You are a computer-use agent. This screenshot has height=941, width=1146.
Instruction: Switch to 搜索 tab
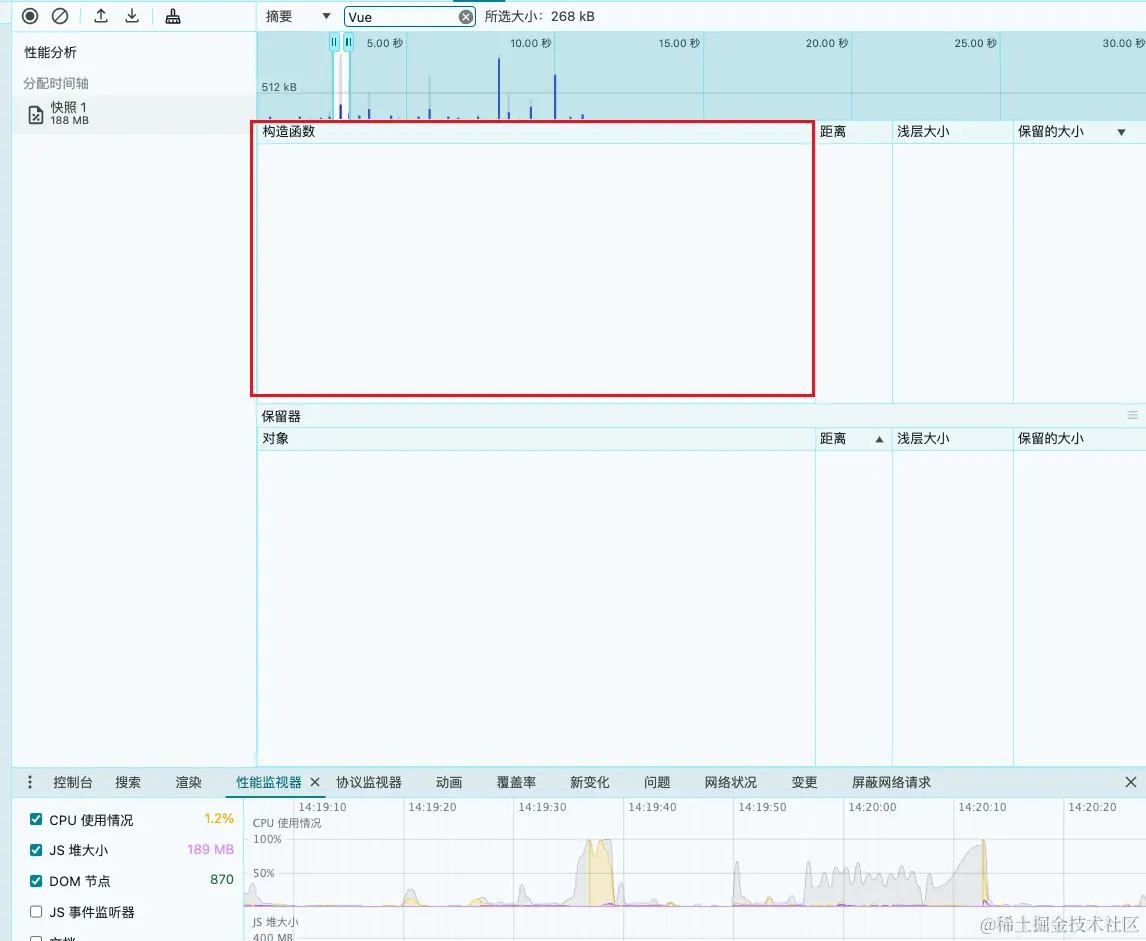pyautogui.click(x=128, y=782)
